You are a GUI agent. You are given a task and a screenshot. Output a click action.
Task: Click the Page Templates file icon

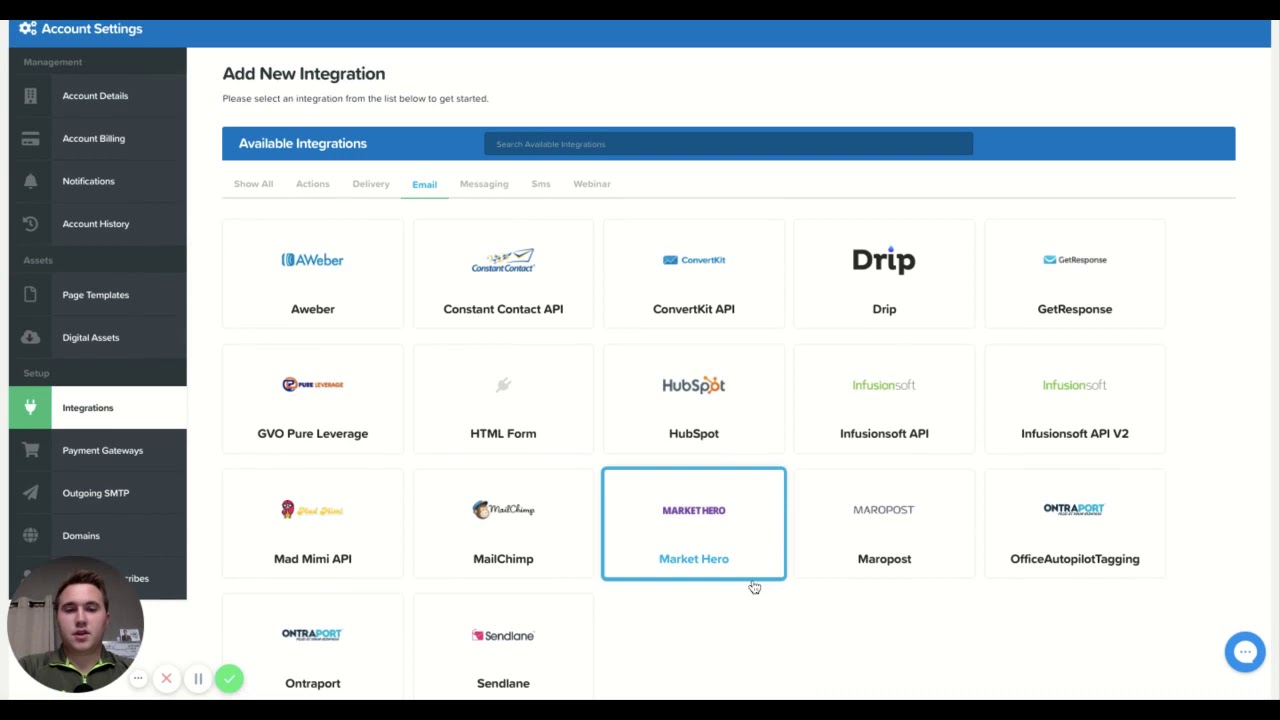click(30, 295)
